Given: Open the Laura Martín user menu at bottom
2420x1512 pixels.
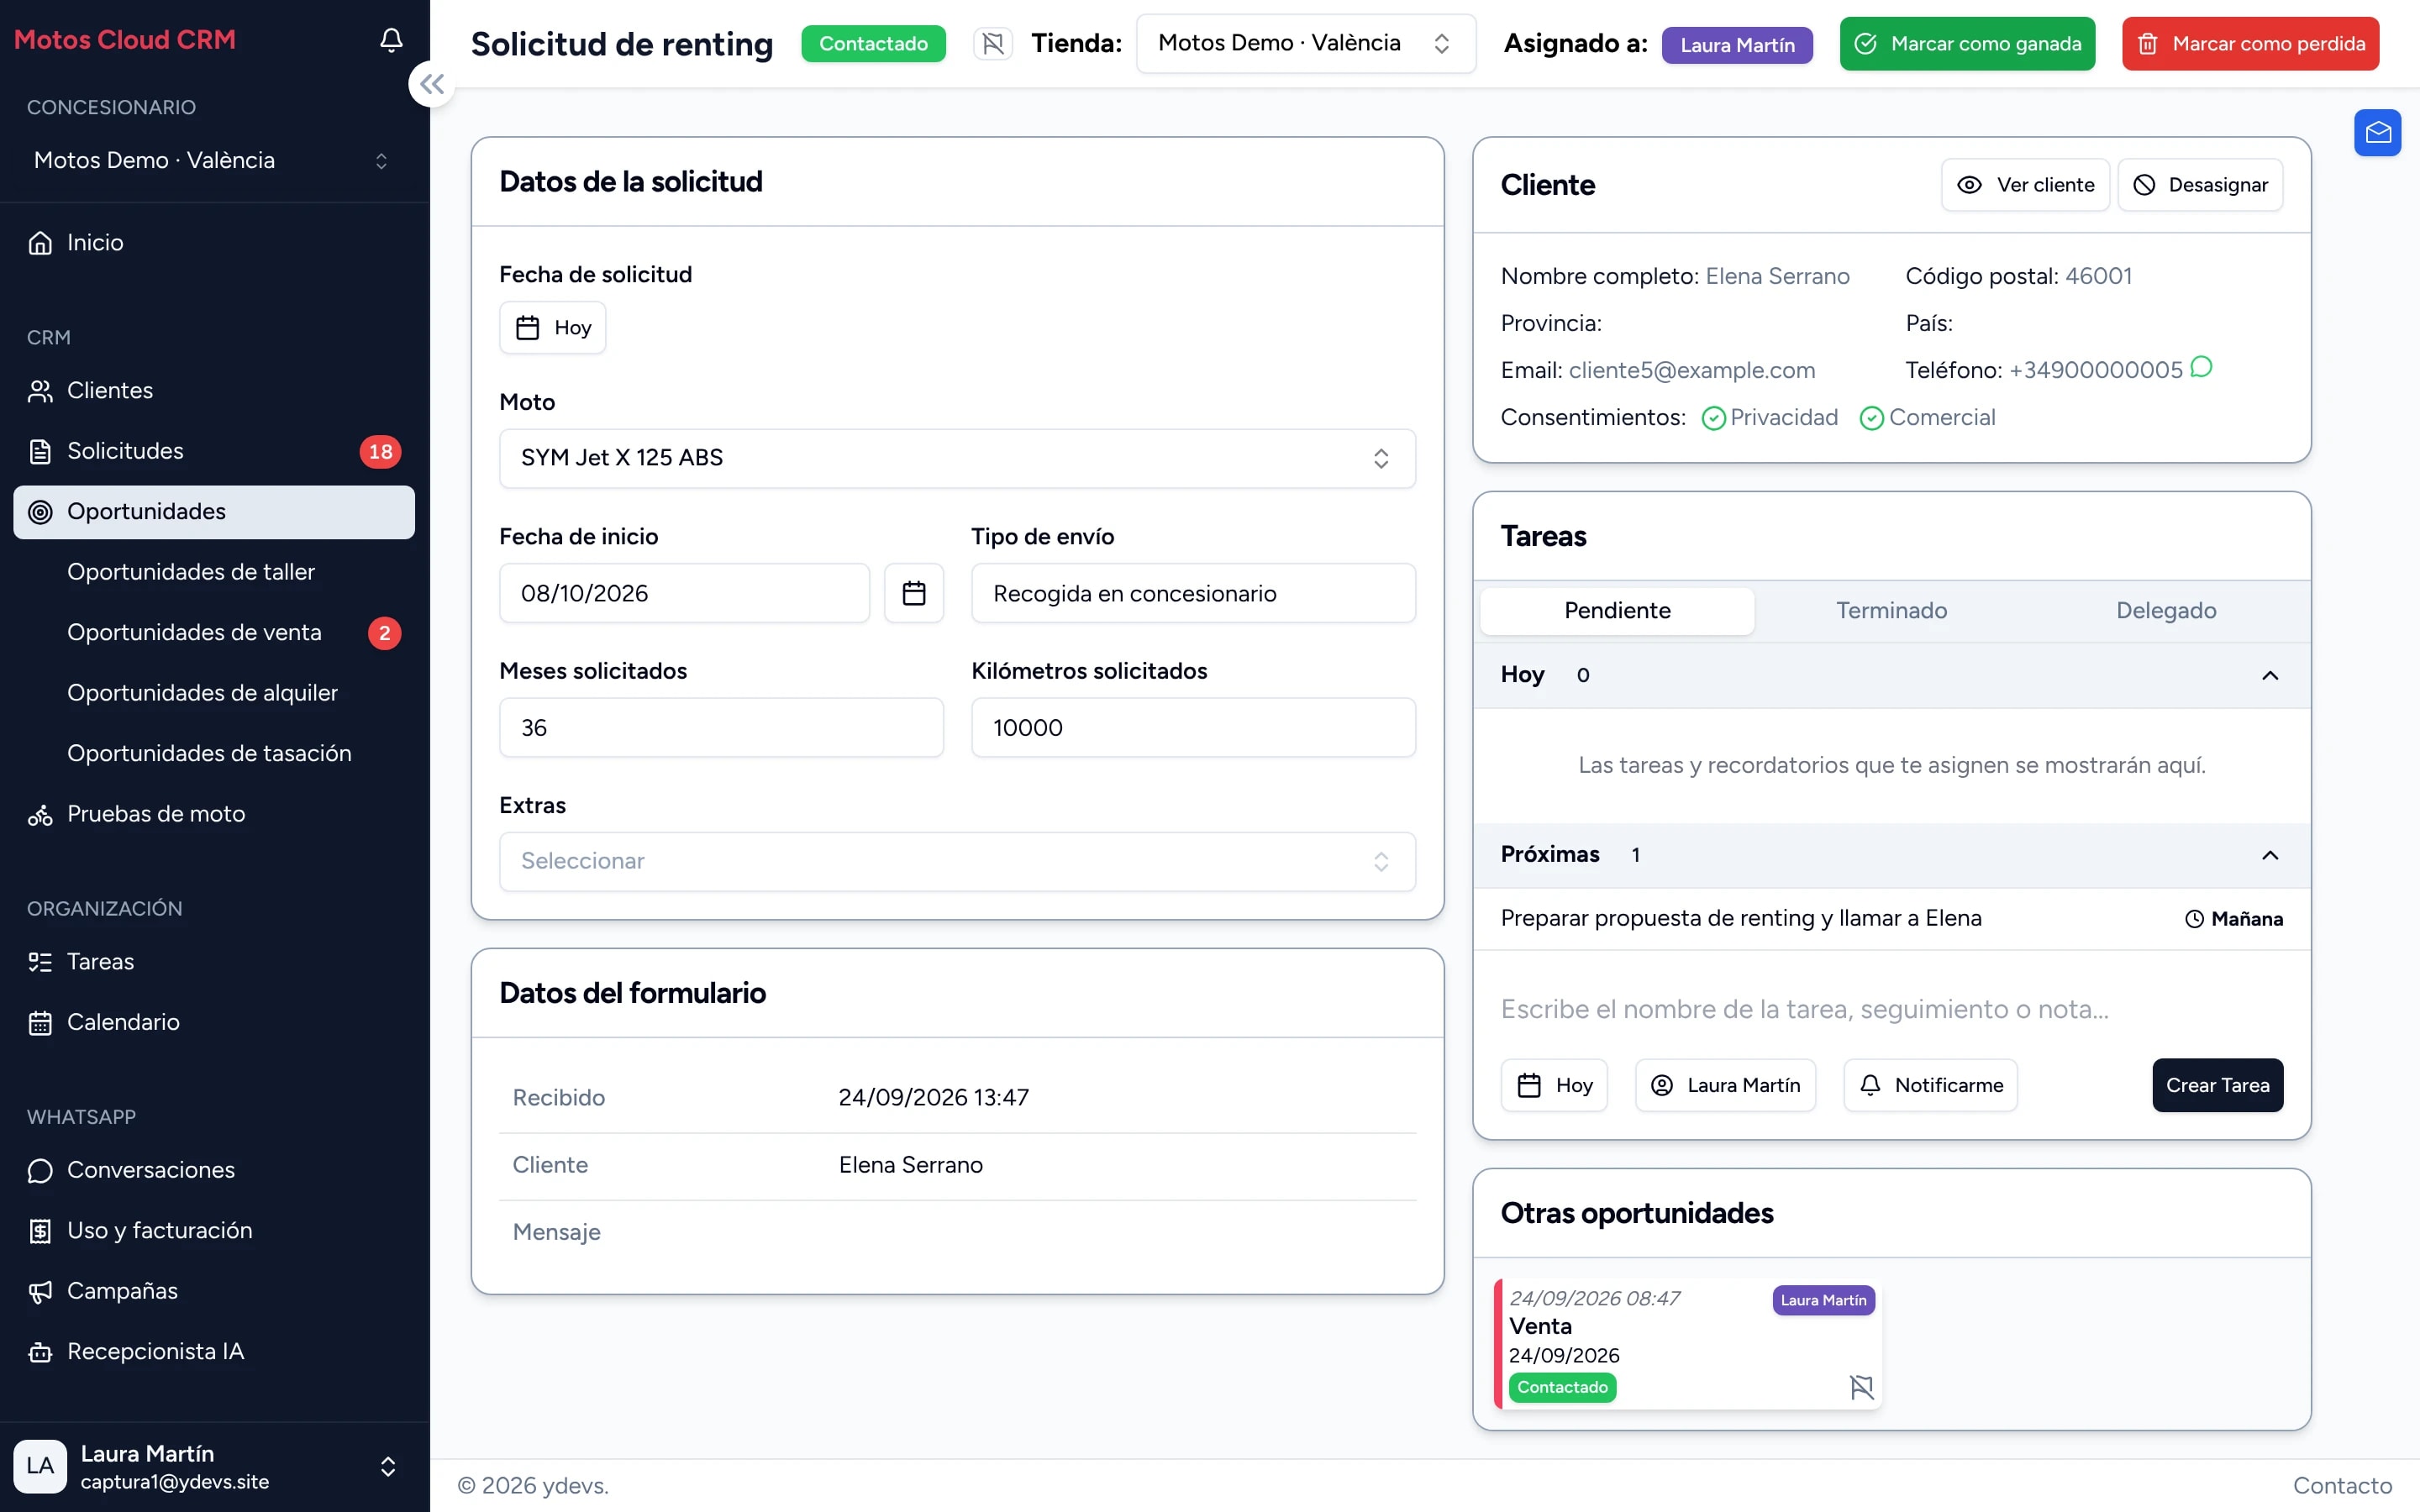Looking at the screenshot, I should [214, 1467].
